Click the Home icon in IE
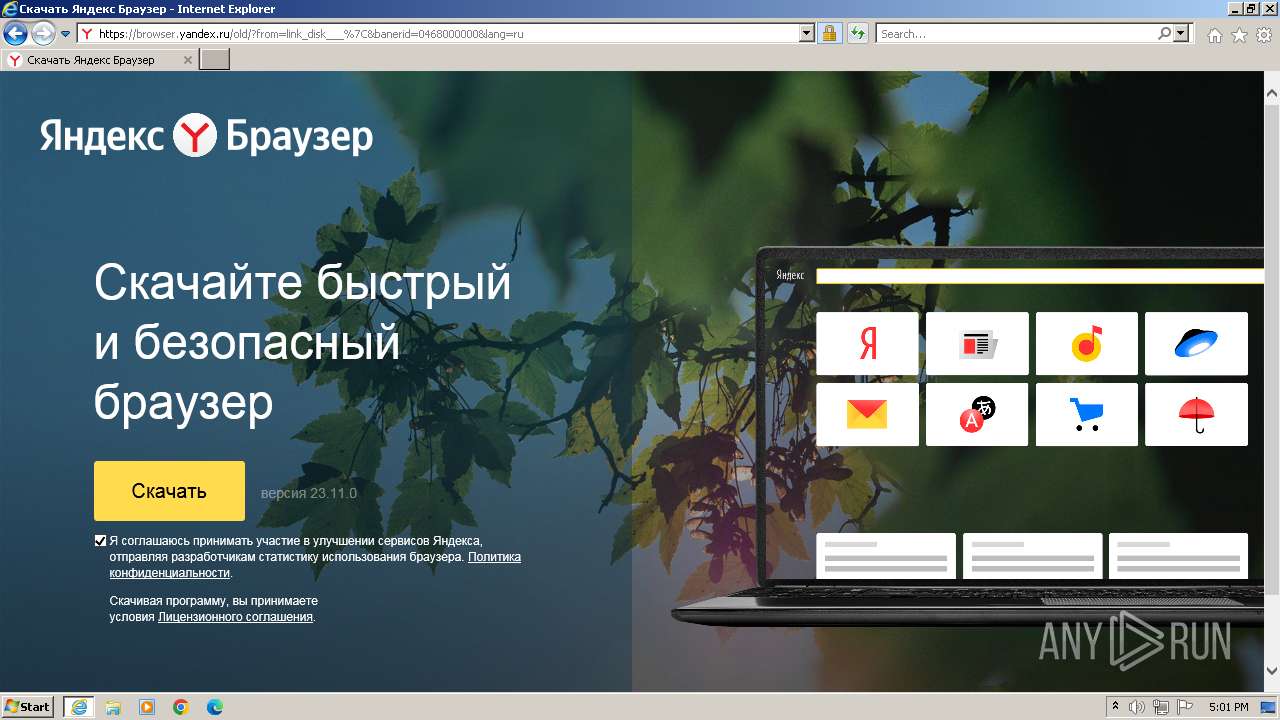This screenshot has height=720, width=1280. point(1215,35)
